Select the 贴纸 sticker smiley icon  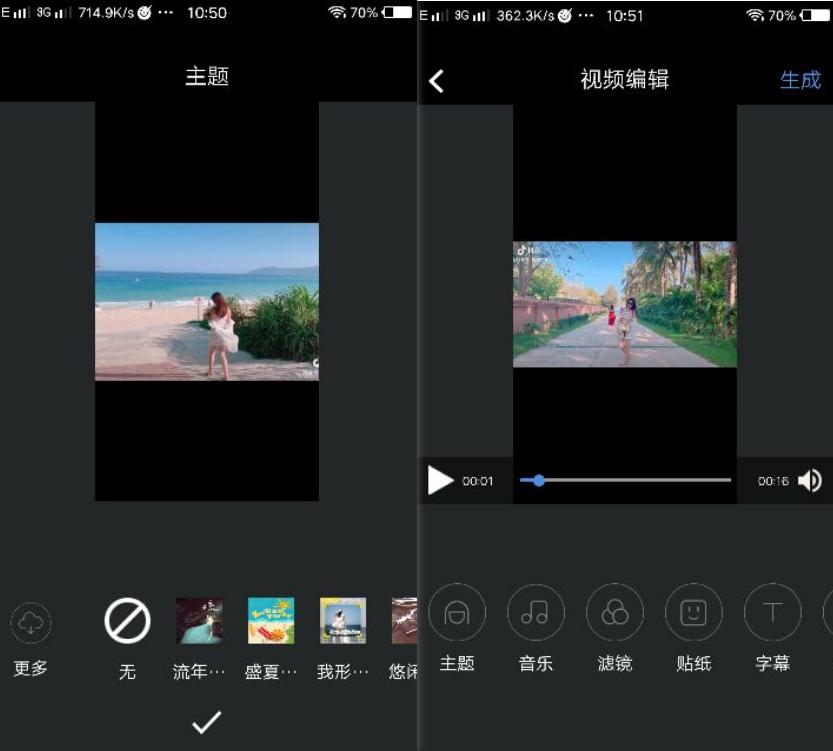[x=694, y=613]
